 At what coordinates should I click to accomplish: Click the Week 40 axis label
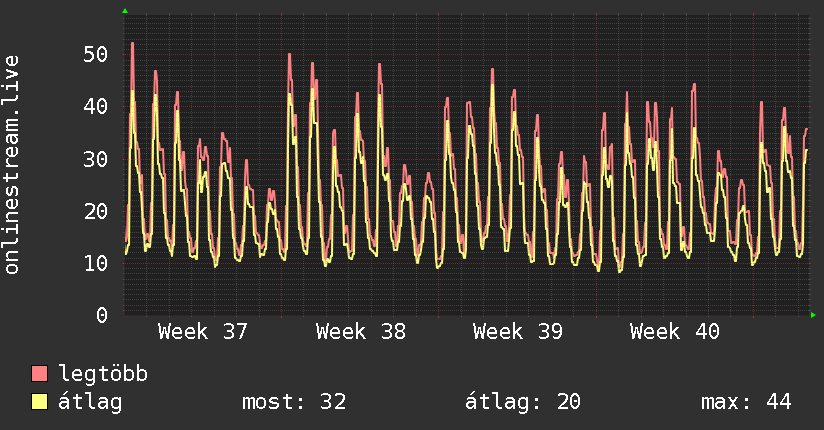pos(675,332)
